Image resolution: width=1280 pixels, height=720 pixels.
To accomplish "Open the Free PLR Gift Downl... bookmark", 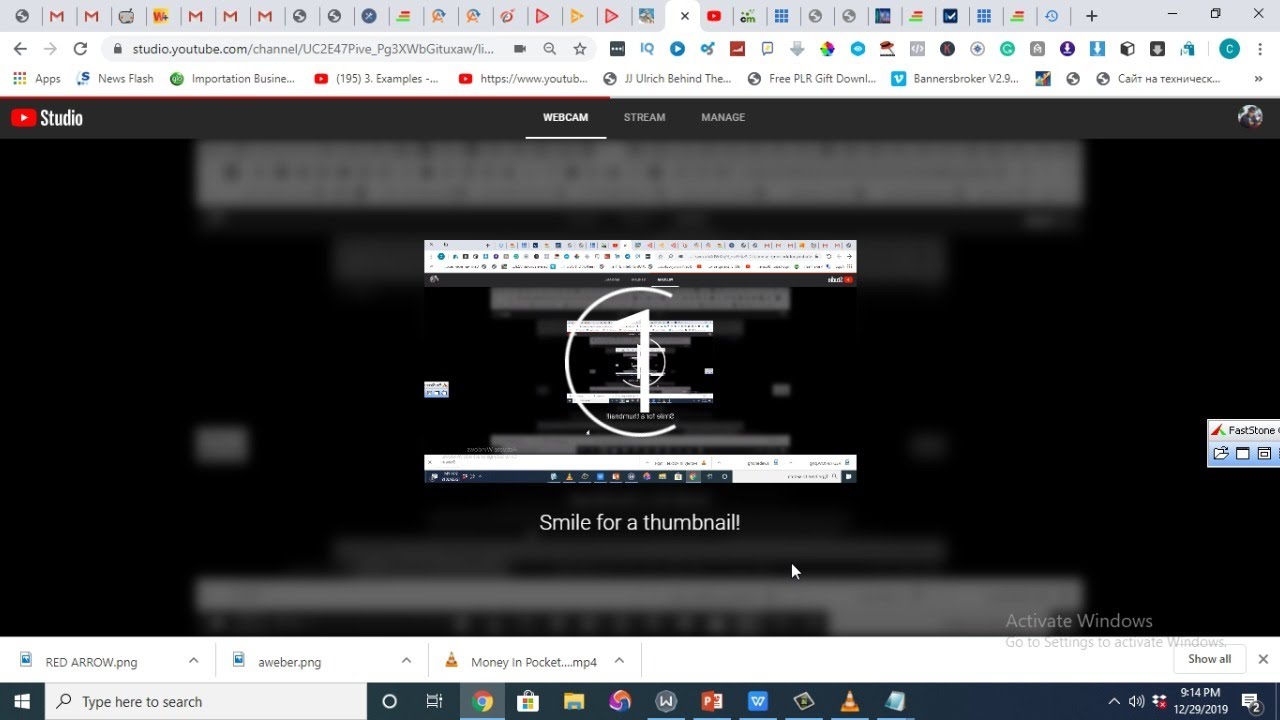I will [812, 78].
